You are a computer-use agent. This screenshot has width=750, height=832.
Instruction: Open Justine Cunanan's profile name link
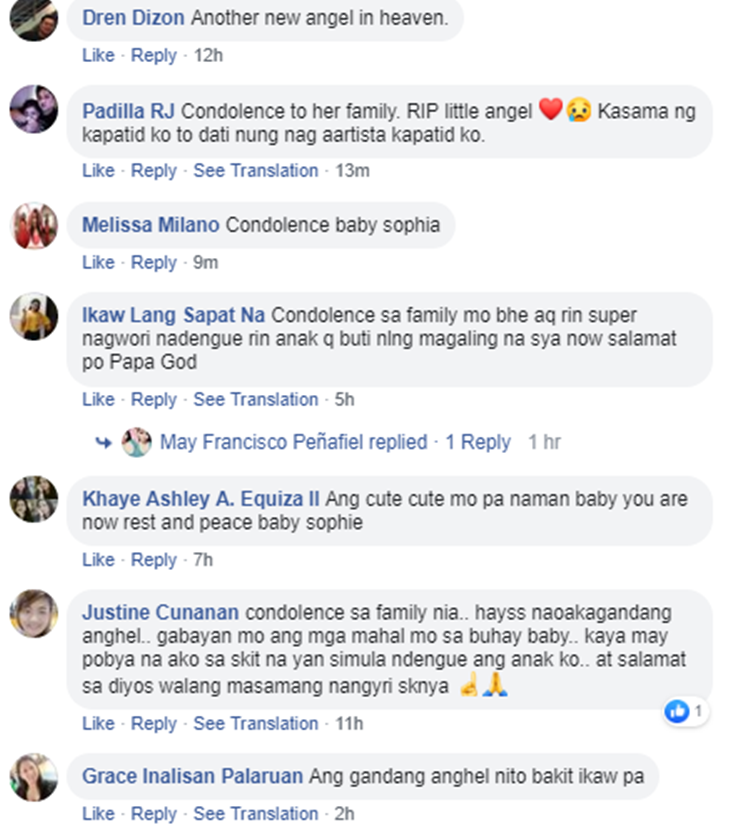pos(160,612)
